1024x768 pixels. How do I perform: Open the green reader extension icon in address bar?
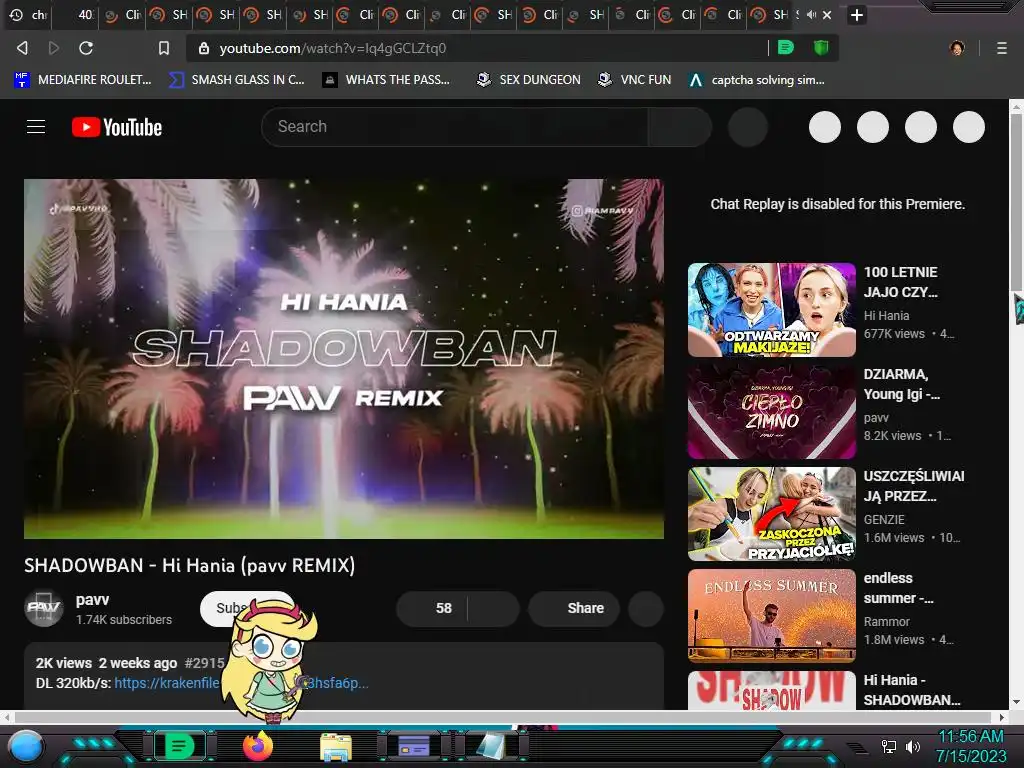click(x=786, y=47)
